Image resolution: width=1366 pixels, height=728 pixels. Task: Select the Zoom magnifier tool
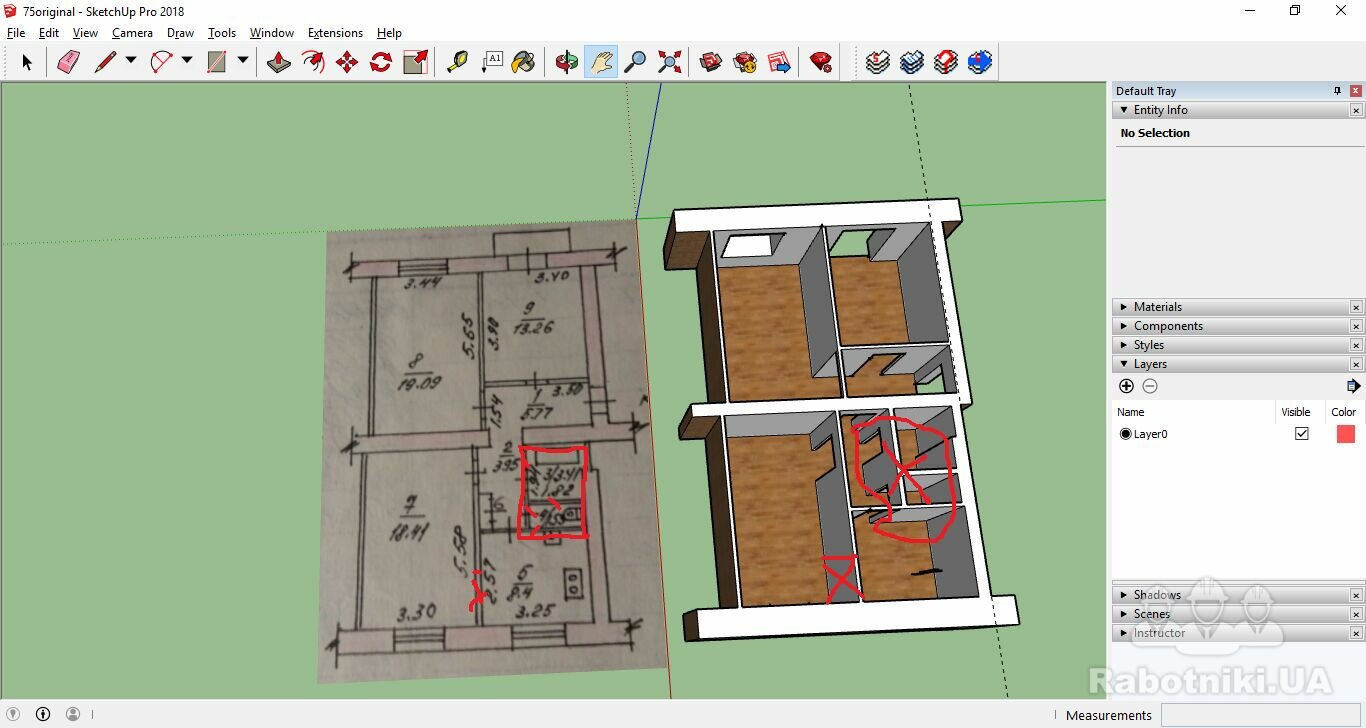pyautogui.click(x=635, y=62)
